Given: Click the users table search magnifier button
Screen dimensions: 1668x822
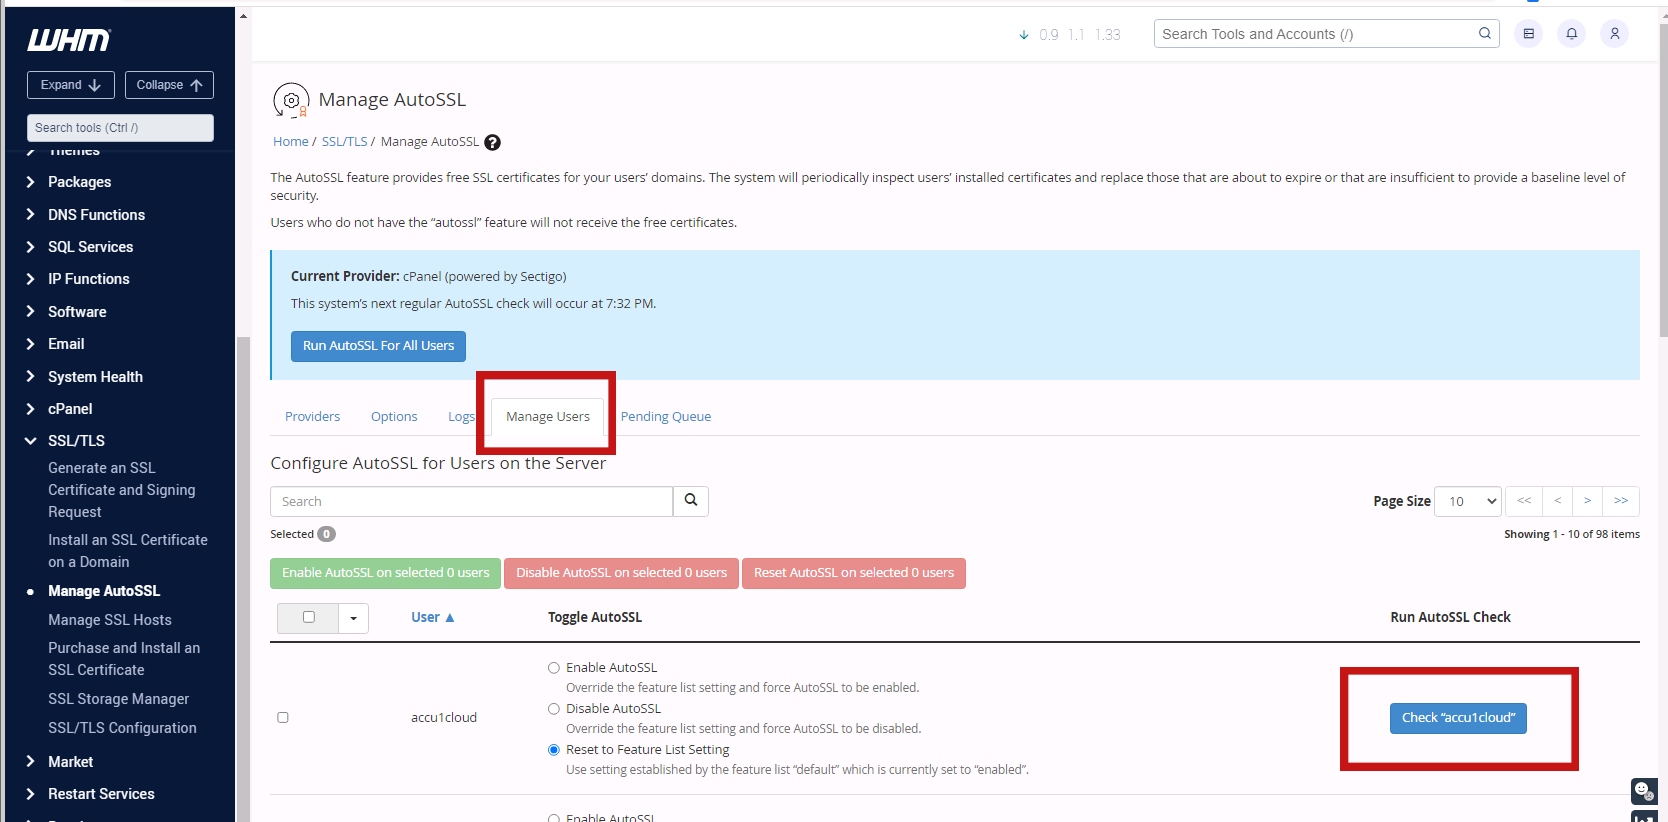Looking at the screenshot, I should pos(691,501).
